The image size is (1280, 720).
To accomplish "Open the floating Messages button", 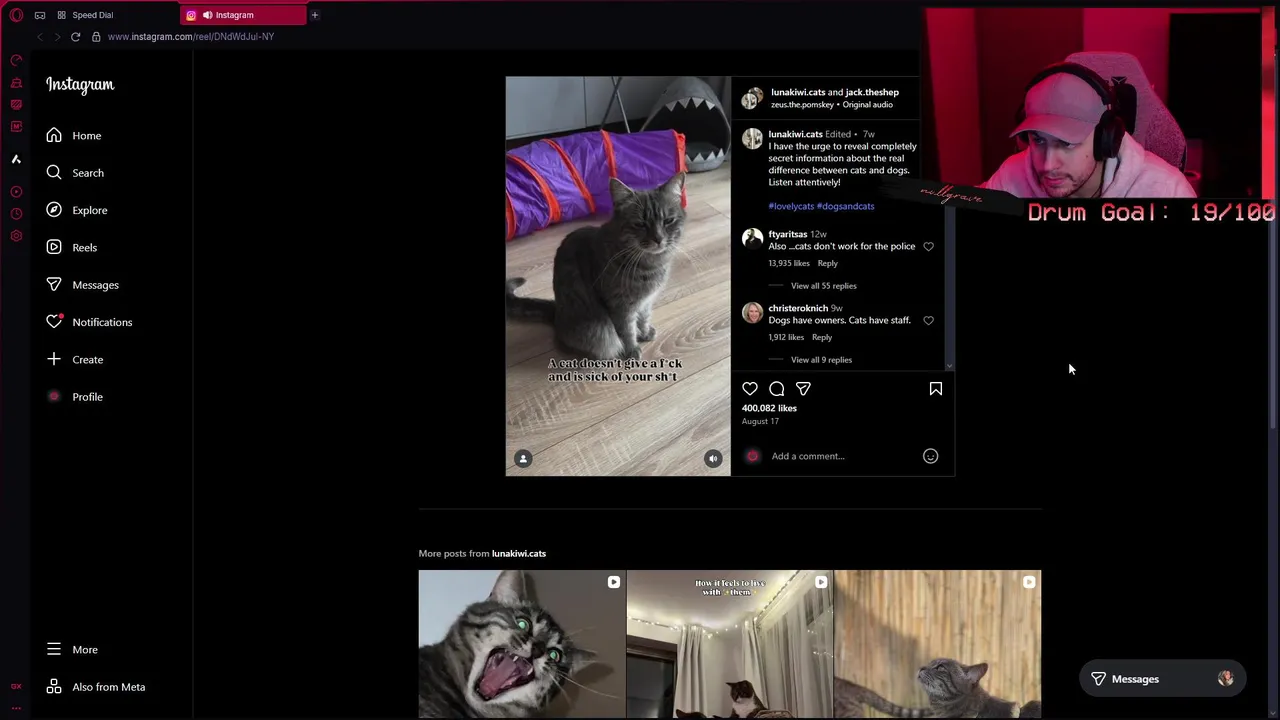I will tap(1161, 679).
